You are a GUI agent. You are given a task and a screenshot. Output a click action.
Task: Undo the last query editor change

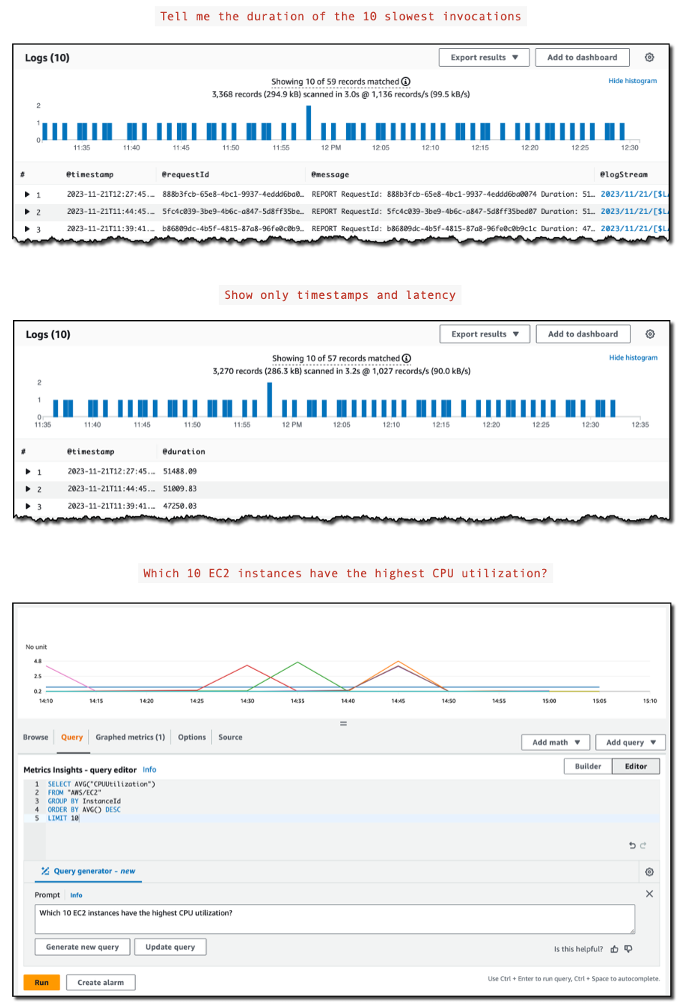click(632, 845)
